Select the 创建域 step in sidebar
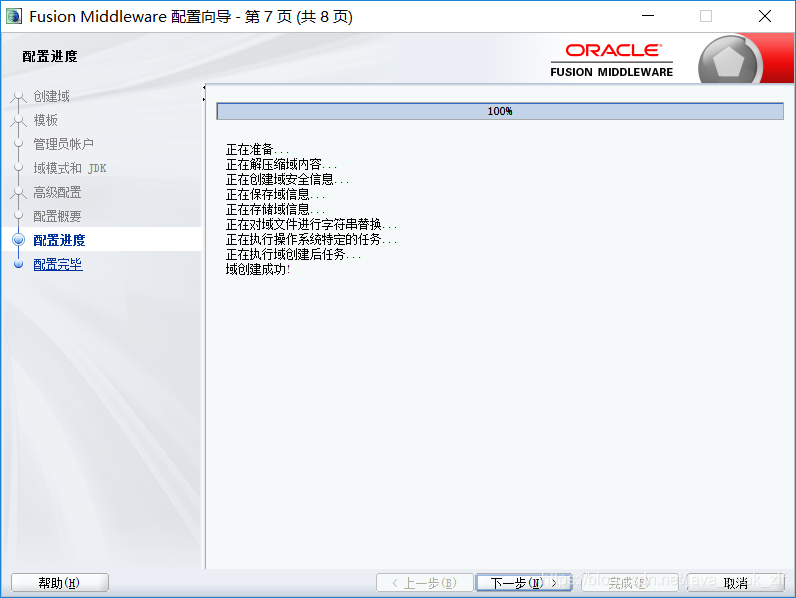This screenshot has width=796, height=598. [x=51, y=96]
